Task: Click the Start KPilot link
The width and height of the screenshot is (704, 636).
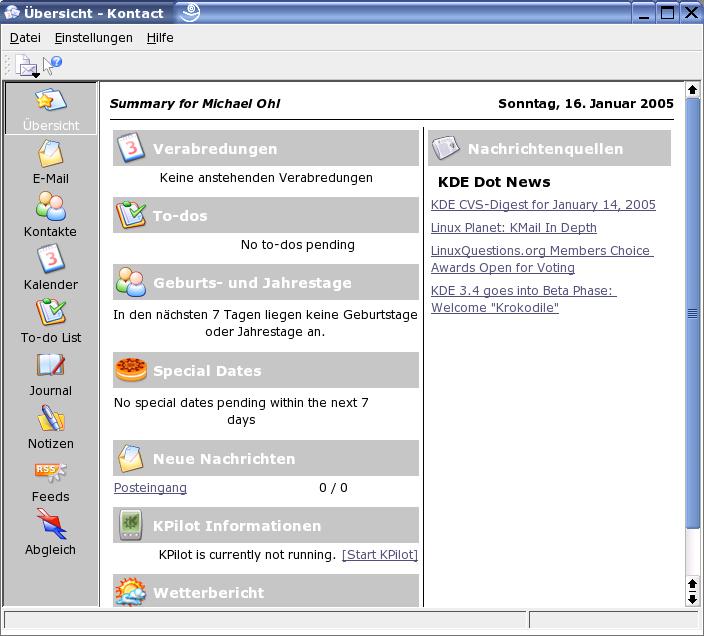Action: 380,555
